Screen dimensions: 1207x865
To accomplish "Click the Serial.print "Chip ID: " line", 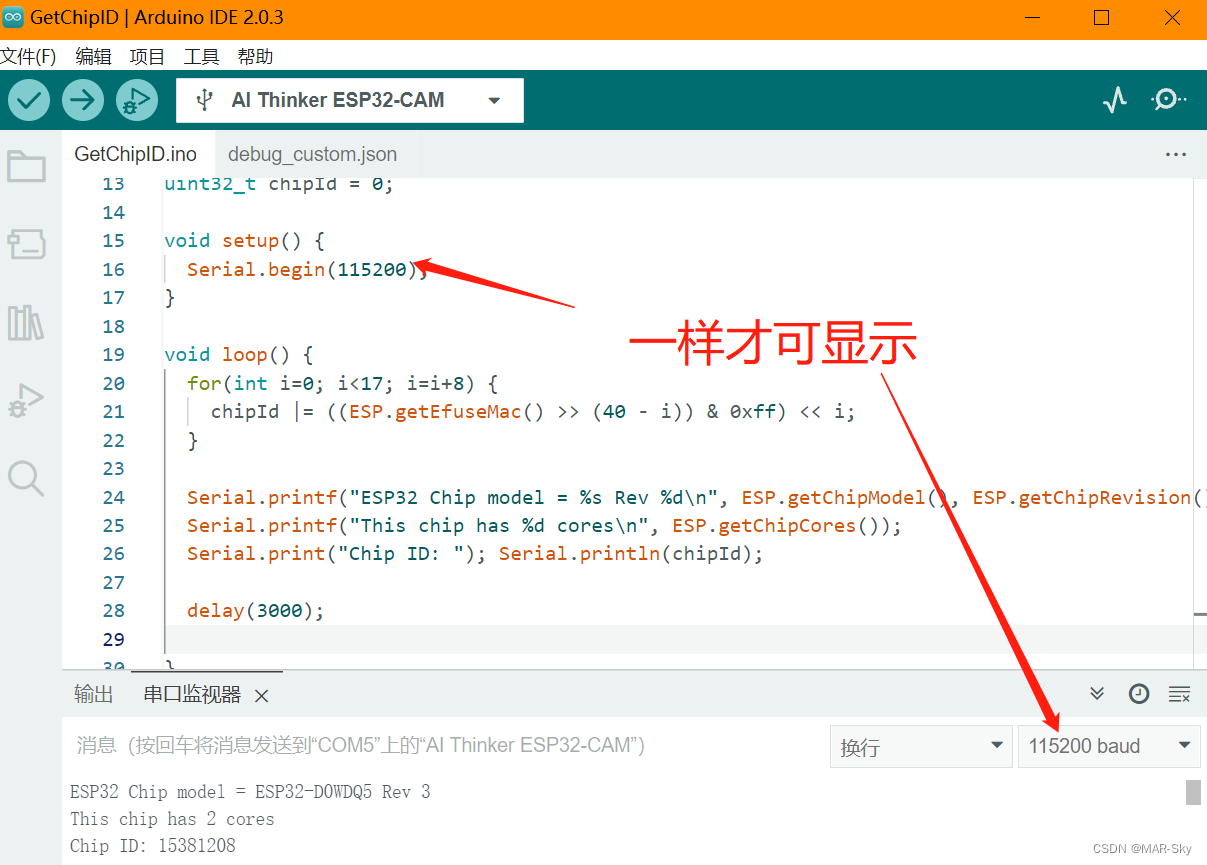I will click(x=475, y=553).
